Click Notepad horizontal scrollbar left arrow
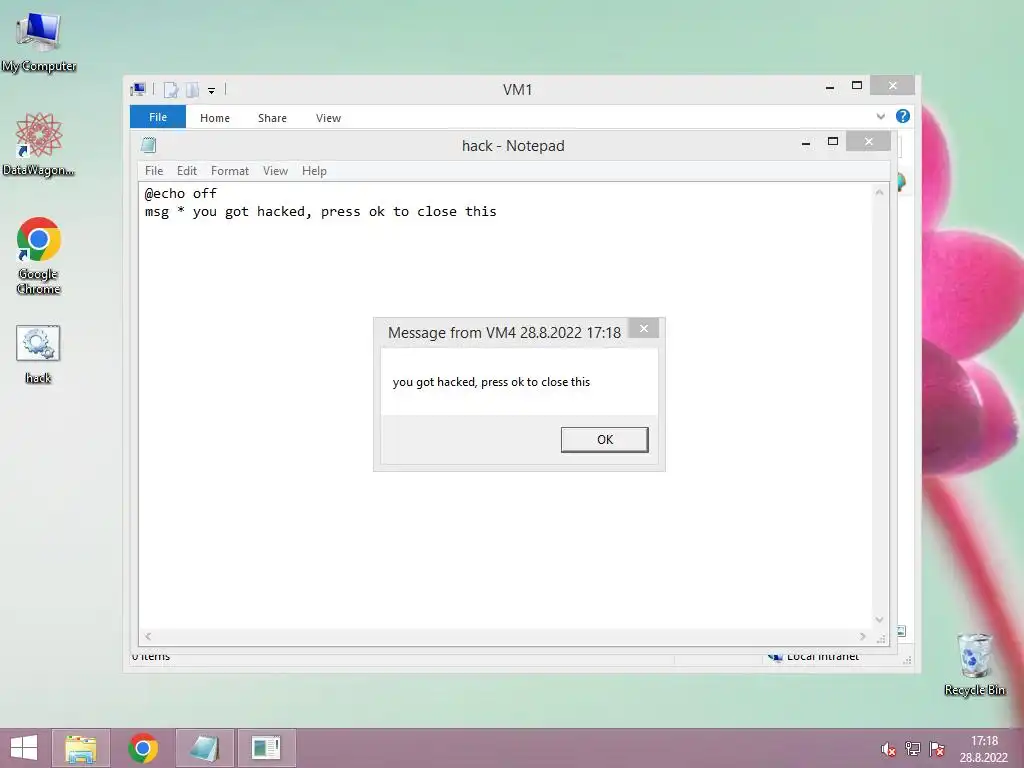The height and width of the screenshot is (768, 1024). (148, 636)
